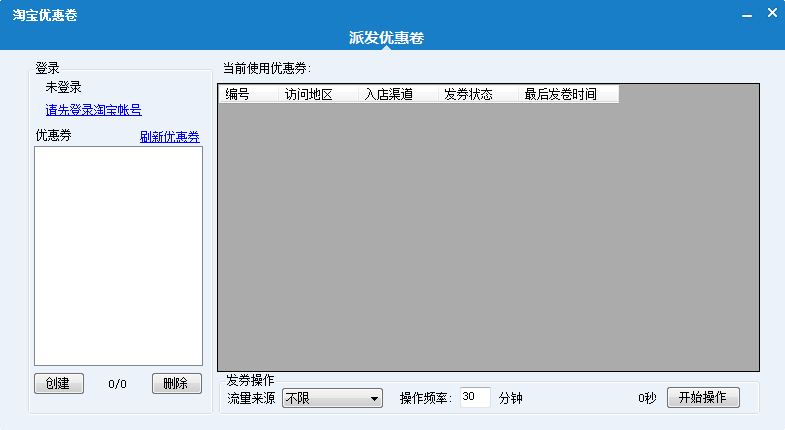
Task: Click the 未登录 login status text
Action: [x=63, y=87]
